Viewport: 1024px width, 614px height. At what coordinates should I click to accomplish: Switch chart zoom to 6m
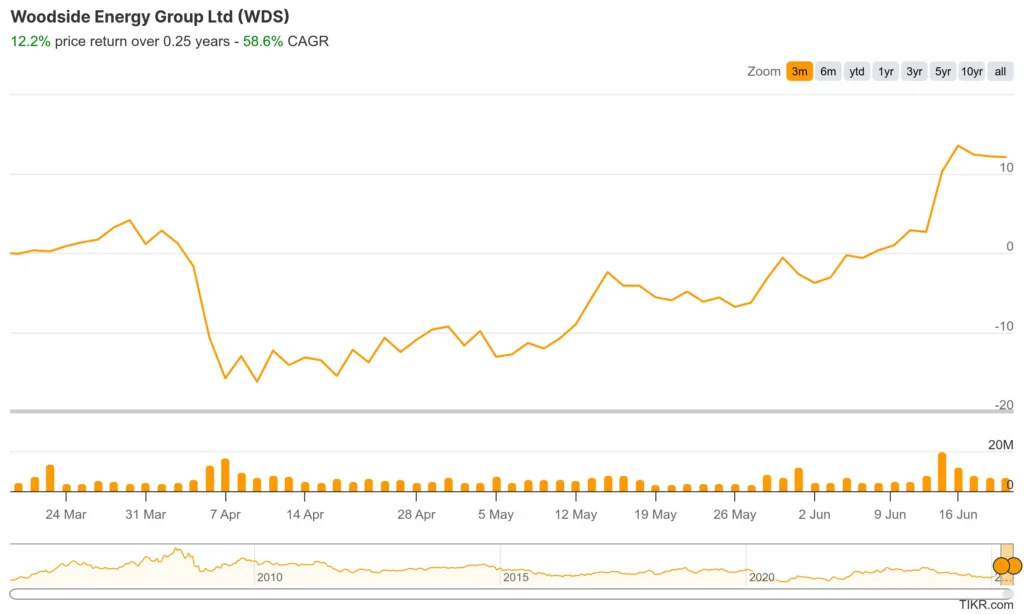click(828, 71)
